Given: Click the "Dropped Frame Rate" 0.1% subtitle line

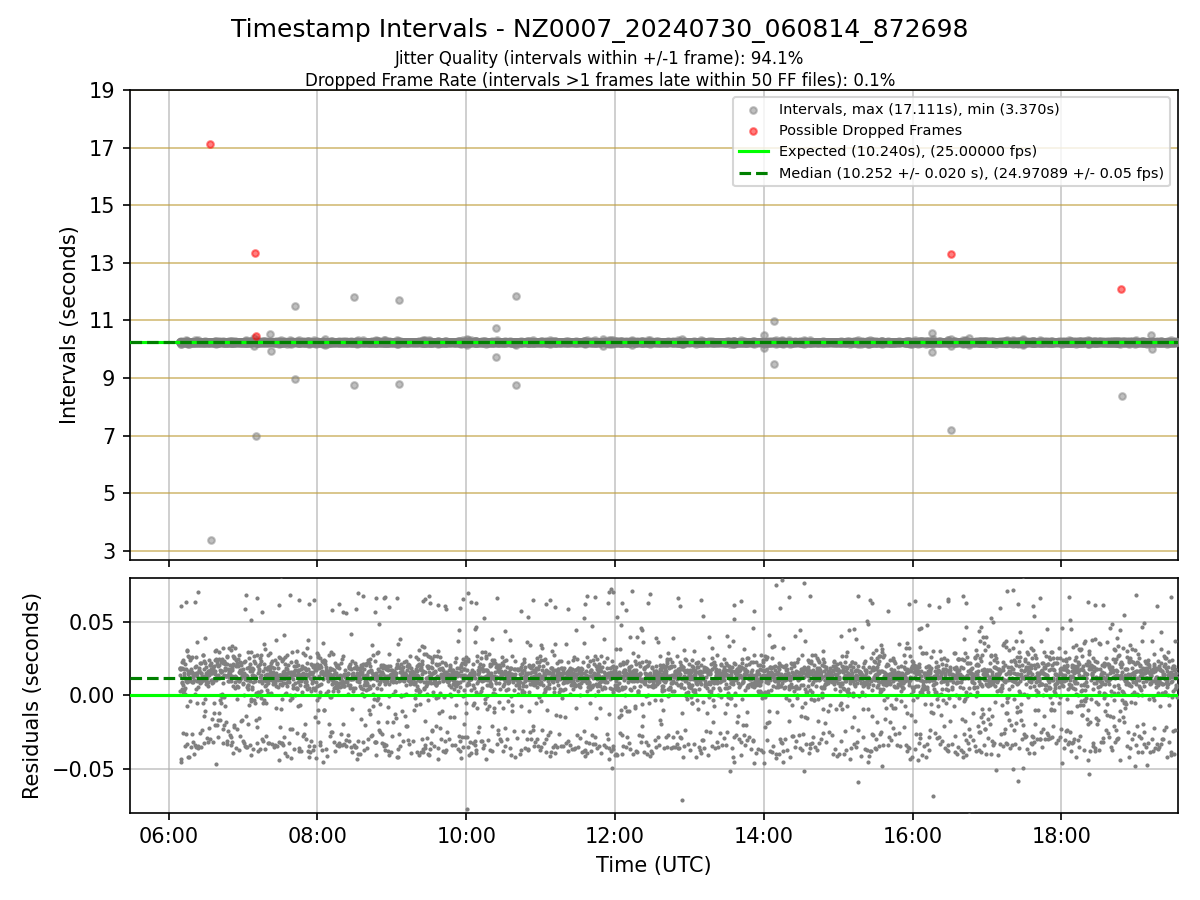Looking at the screenshot, I should coord(599,80).
